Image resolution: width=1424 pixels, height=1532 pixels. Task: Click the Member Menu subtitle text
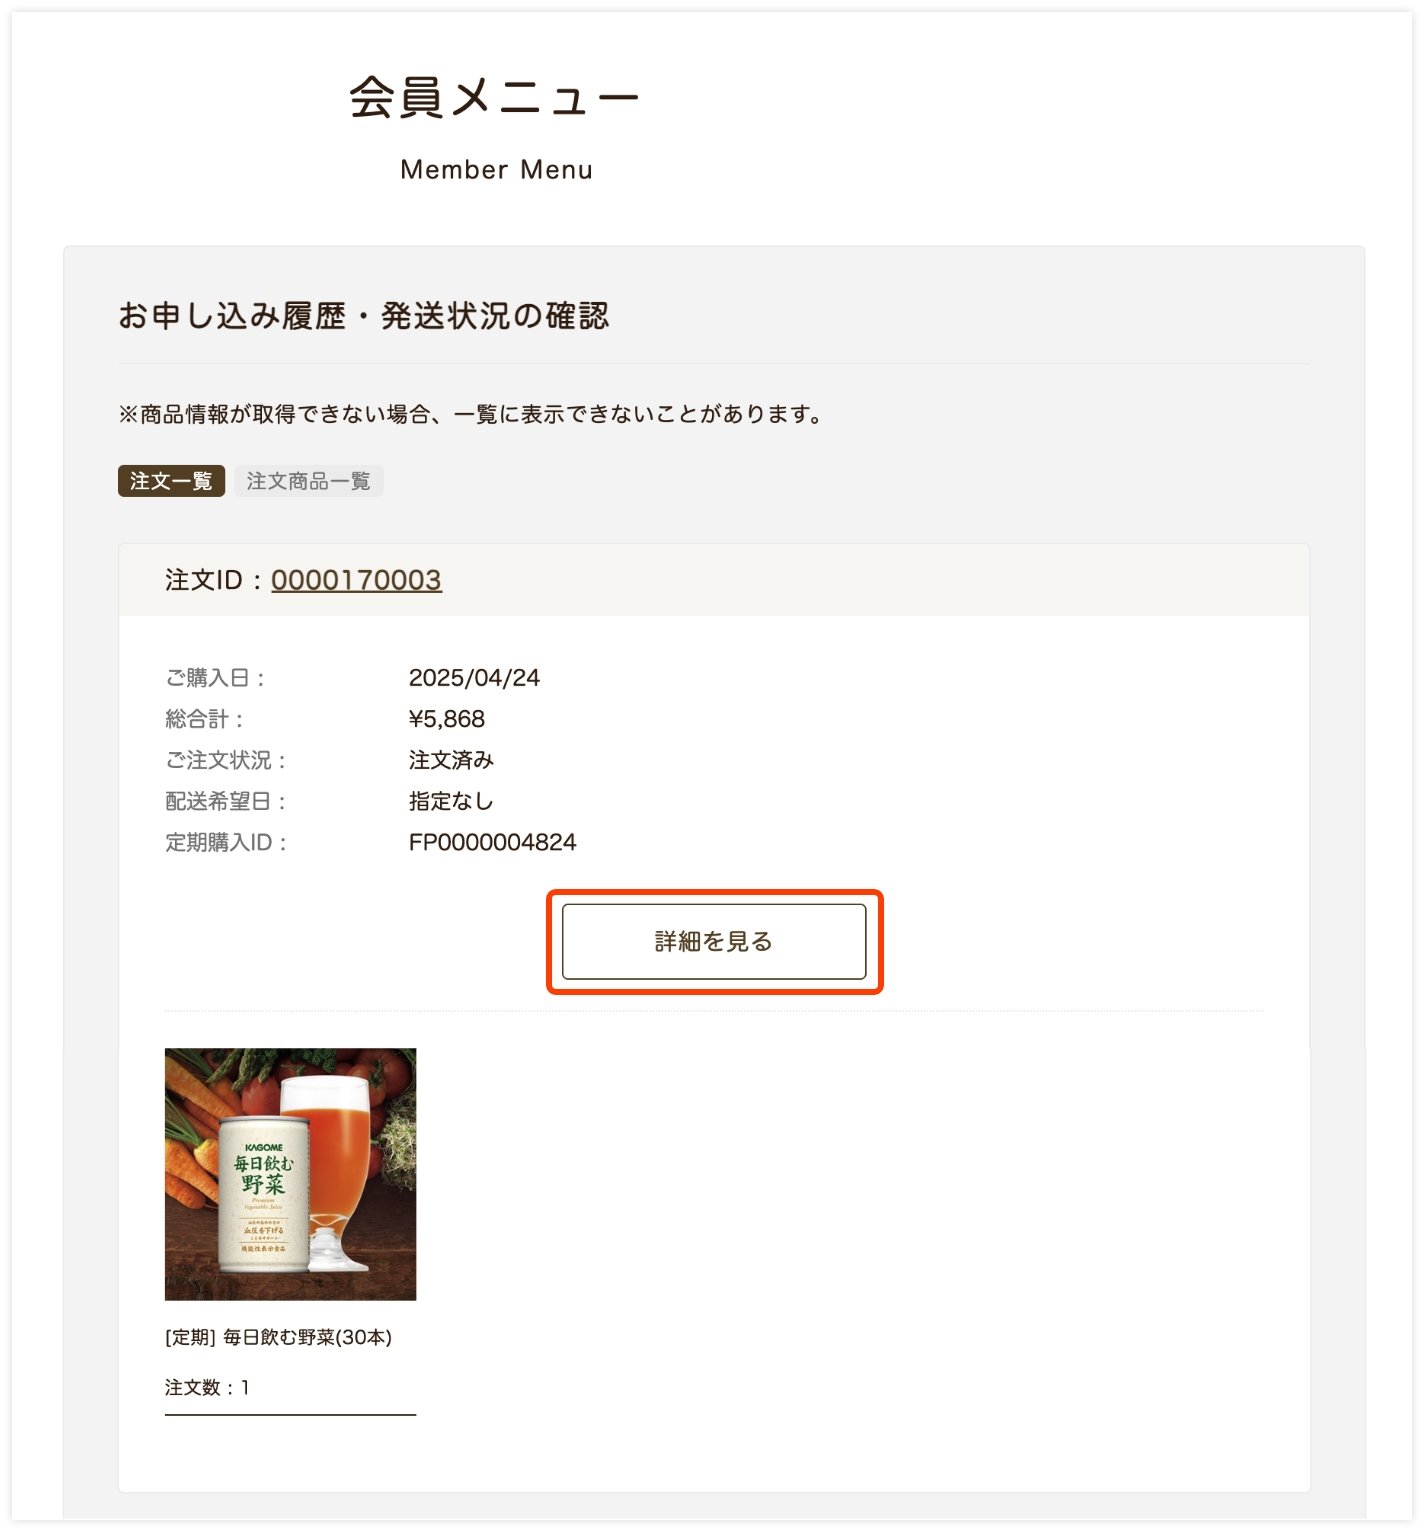pos(496,170)
